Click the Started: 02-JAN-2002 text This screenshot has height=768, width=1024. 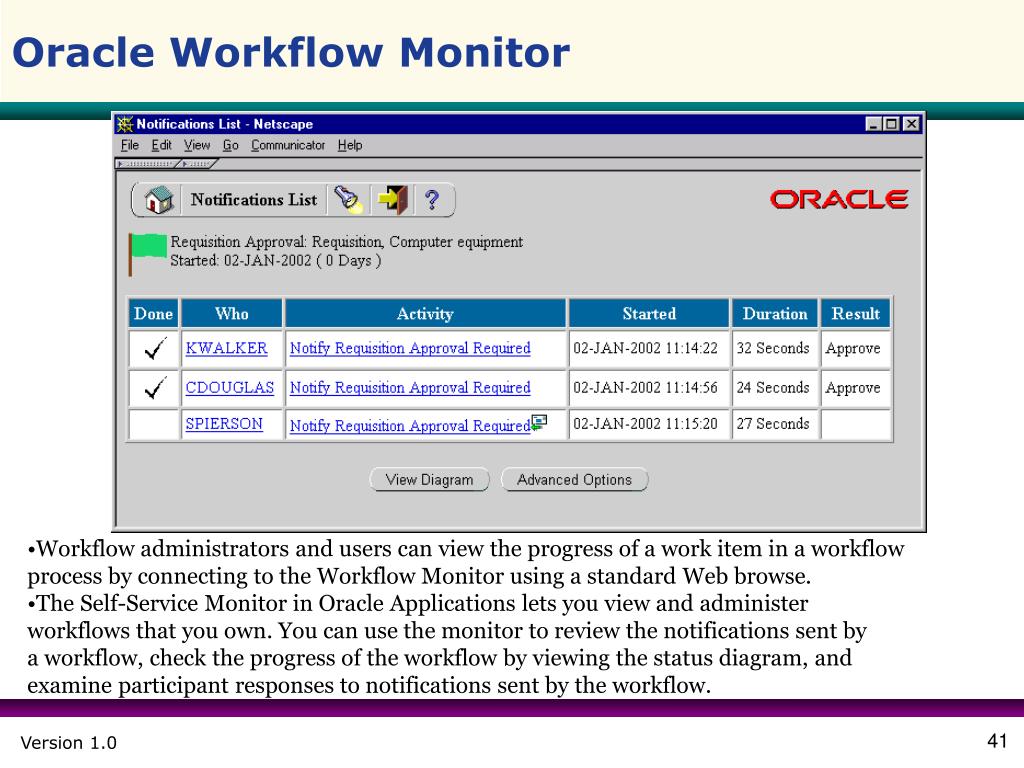(276, 261)
